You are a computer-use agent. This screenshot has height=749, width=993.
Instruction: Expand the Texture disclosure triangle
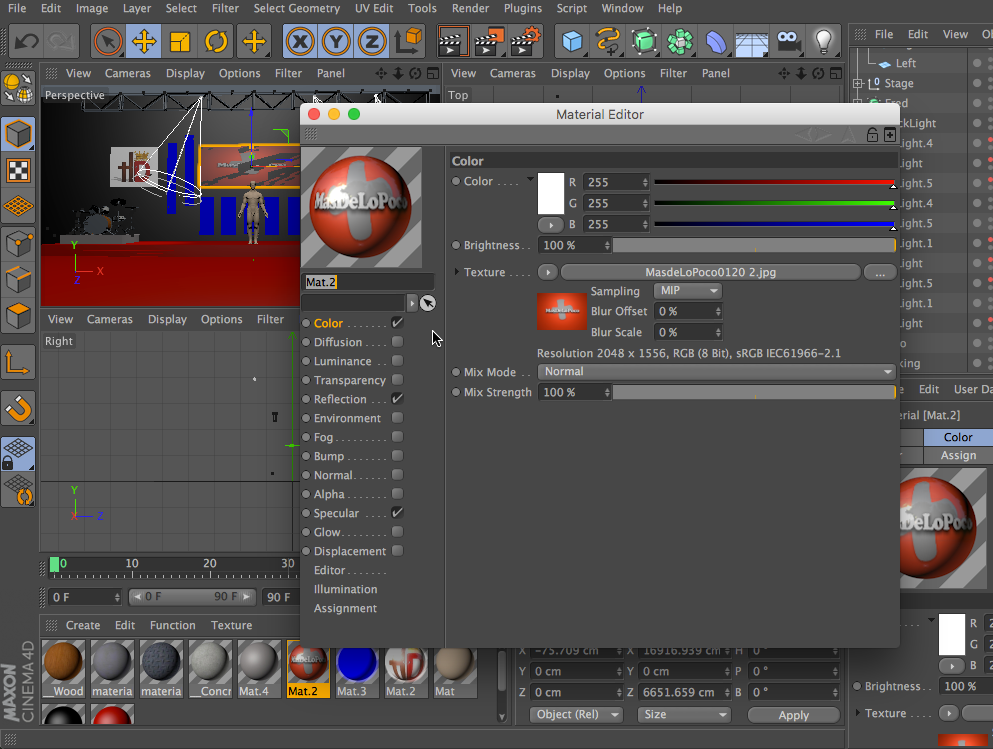pos(457,272)
